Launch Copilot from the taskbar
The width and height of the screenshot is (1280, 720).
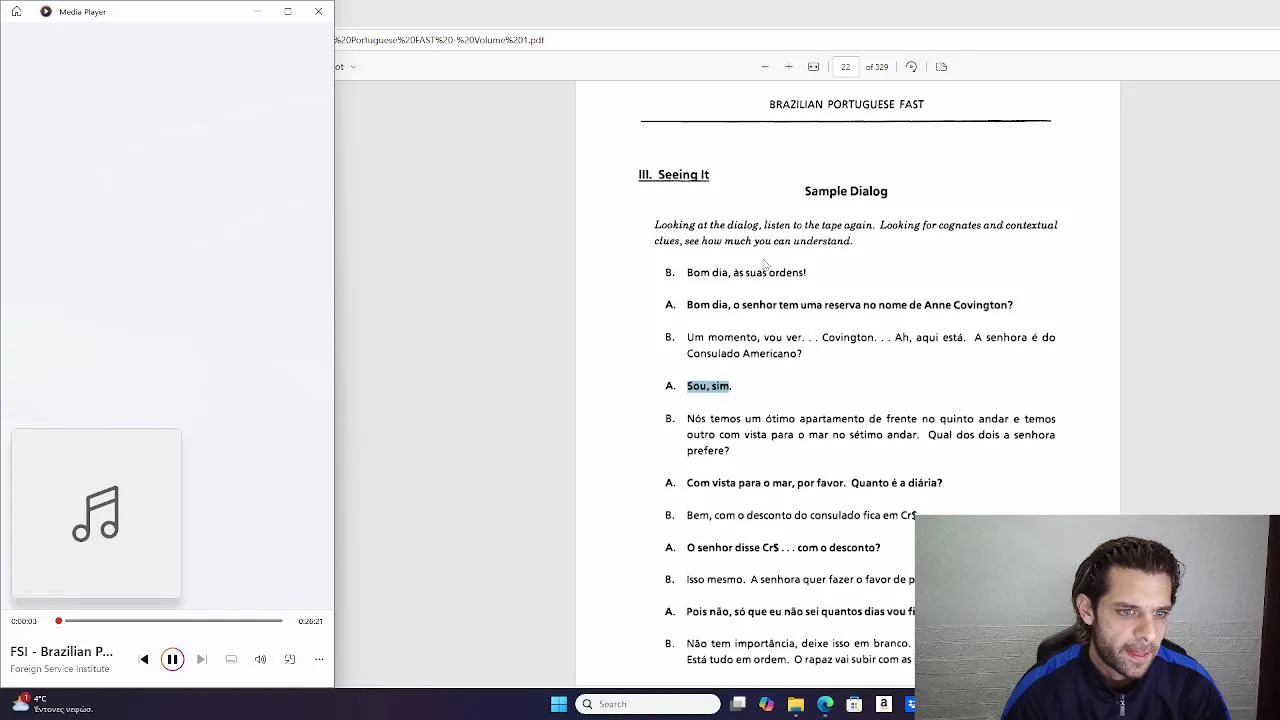766,704
